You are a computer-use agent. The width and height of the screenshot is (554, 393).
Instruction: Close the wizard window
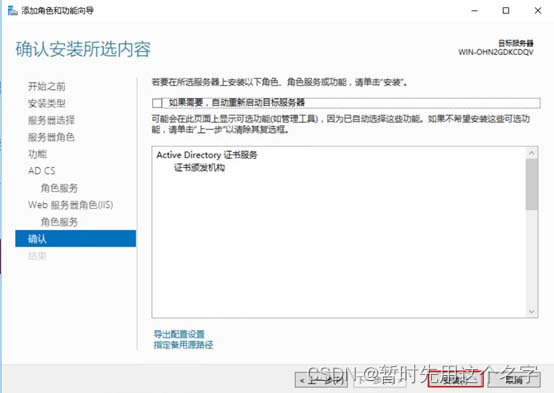point(538,11)
